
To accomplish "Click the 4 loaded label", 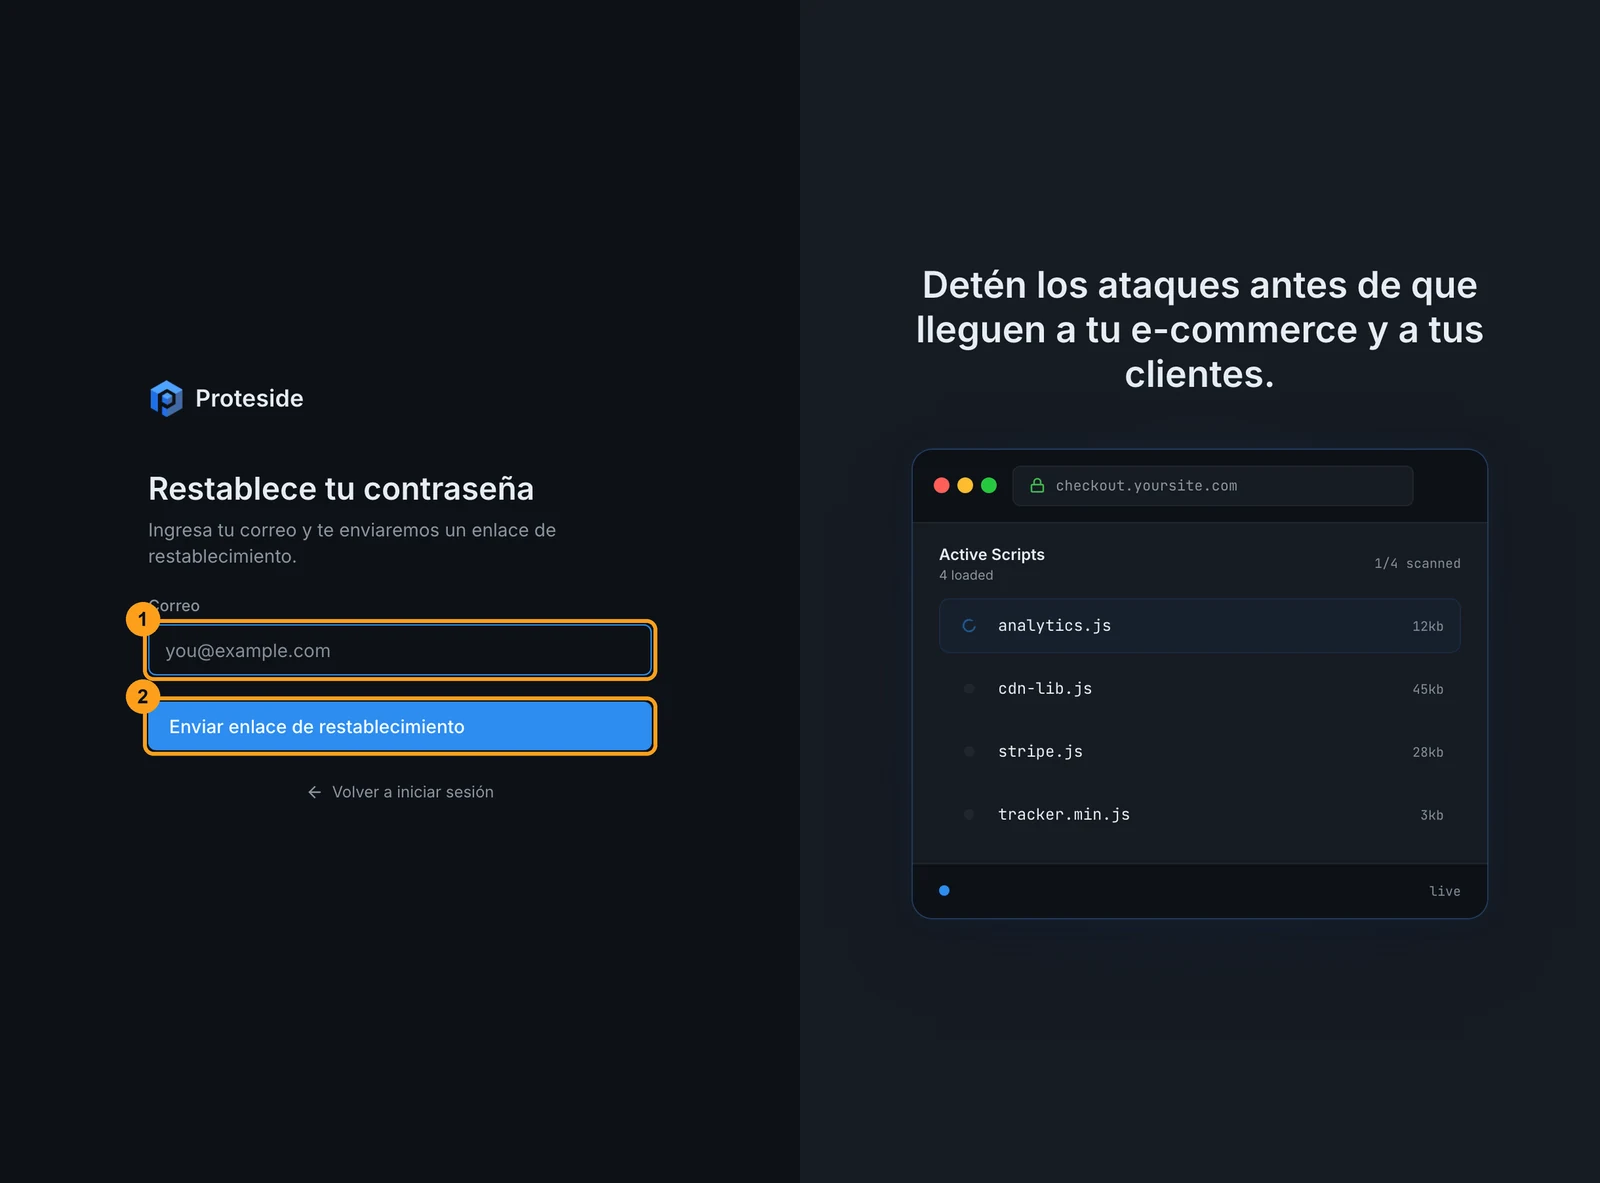I will 966,575.
